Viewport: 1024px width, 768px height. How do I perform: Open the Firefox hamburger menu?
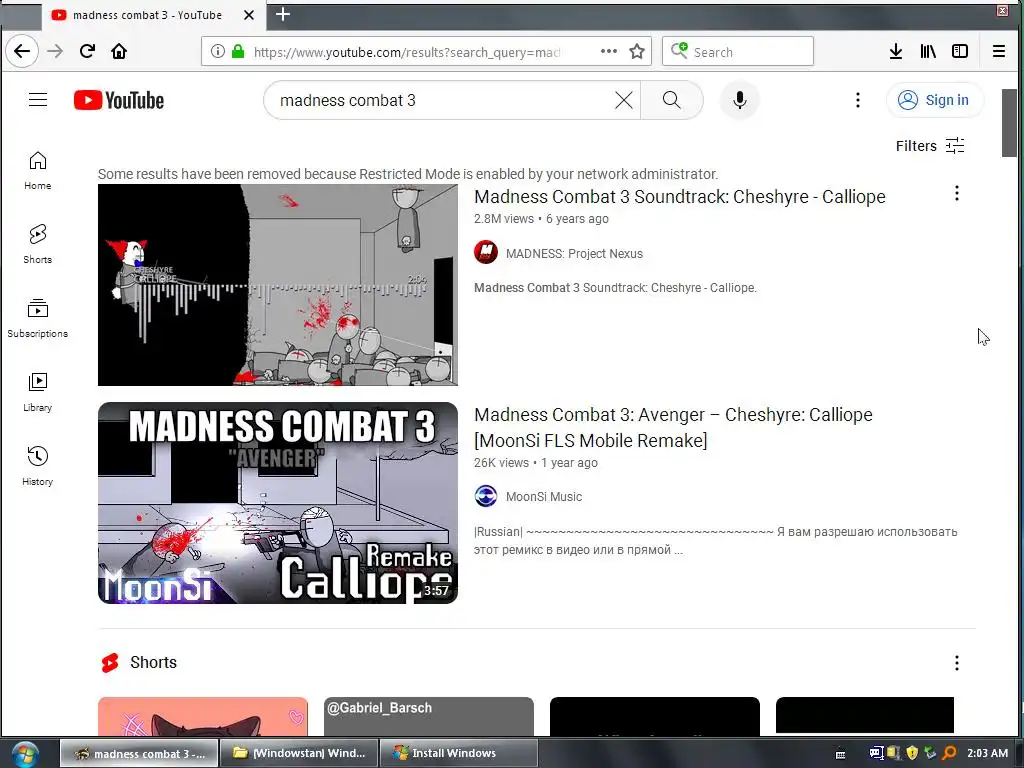click(x=999, y=51)
